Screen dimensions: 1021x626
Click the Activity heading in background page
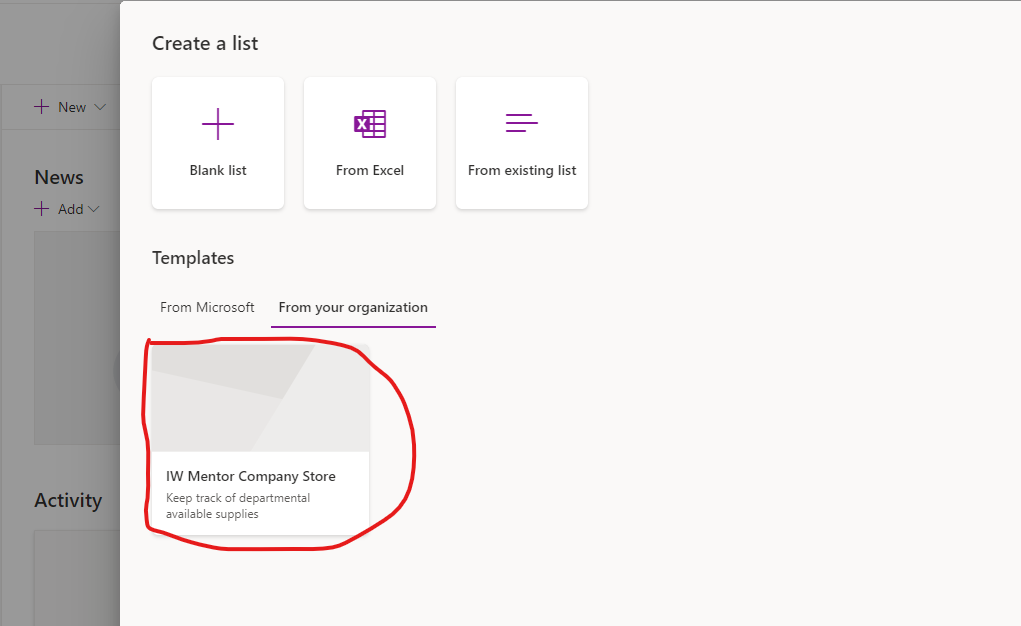[68, 500]
